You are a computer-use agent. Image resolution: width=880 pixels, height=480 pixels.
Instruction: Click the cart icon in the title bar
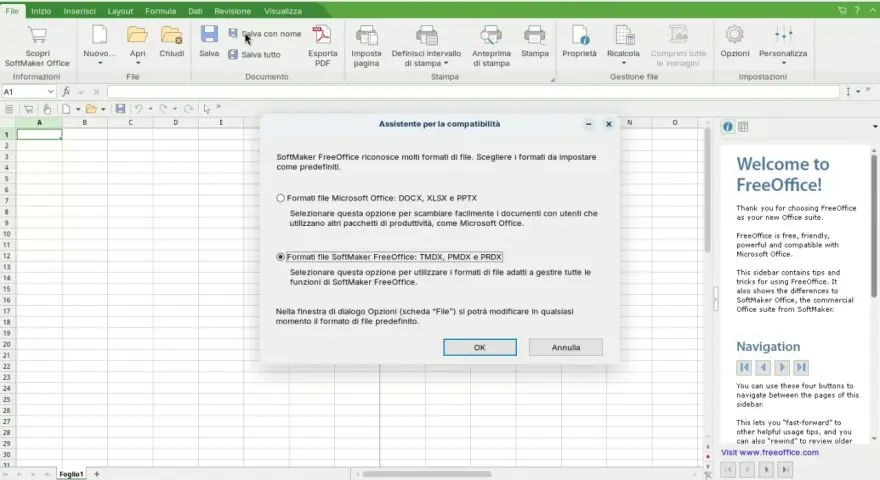(842, 11)
